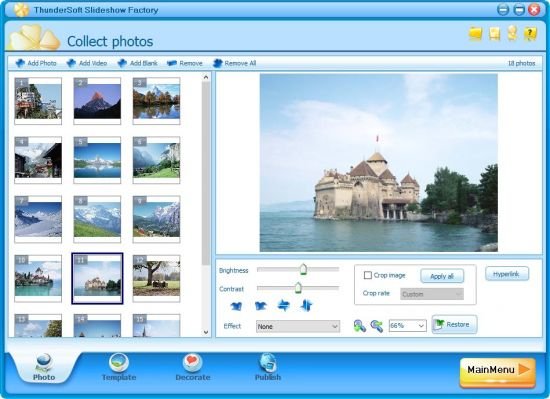
Task: Enable the Crop image checkbox
Action: (x=368, y=275)
